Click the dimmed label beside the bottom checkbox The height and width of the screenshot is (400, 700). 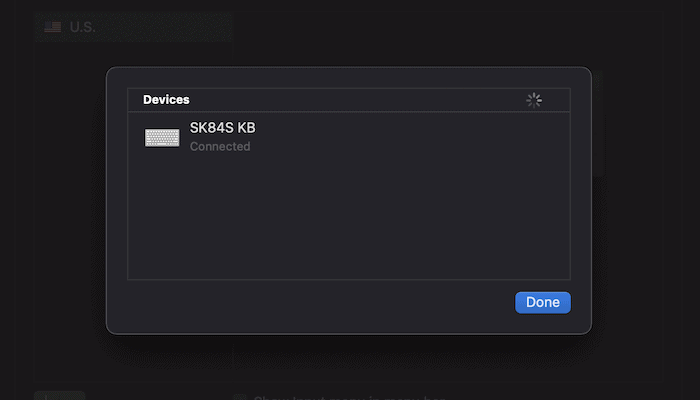coord(350,397)
